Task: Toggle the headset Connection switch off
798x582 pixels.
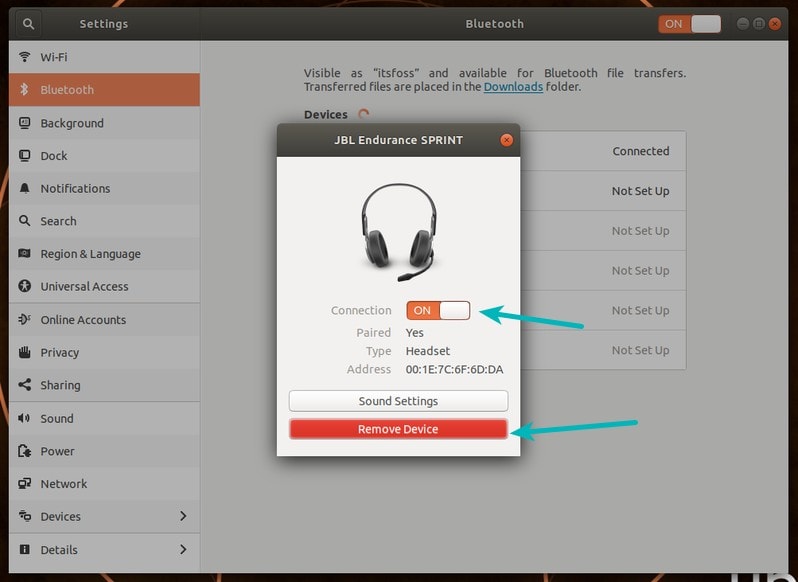Action: [x=438, y=310]
